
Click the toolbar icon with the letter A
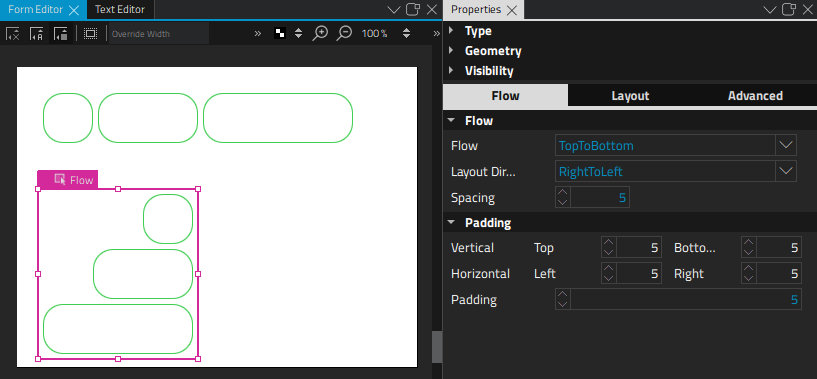click(36, 34)
